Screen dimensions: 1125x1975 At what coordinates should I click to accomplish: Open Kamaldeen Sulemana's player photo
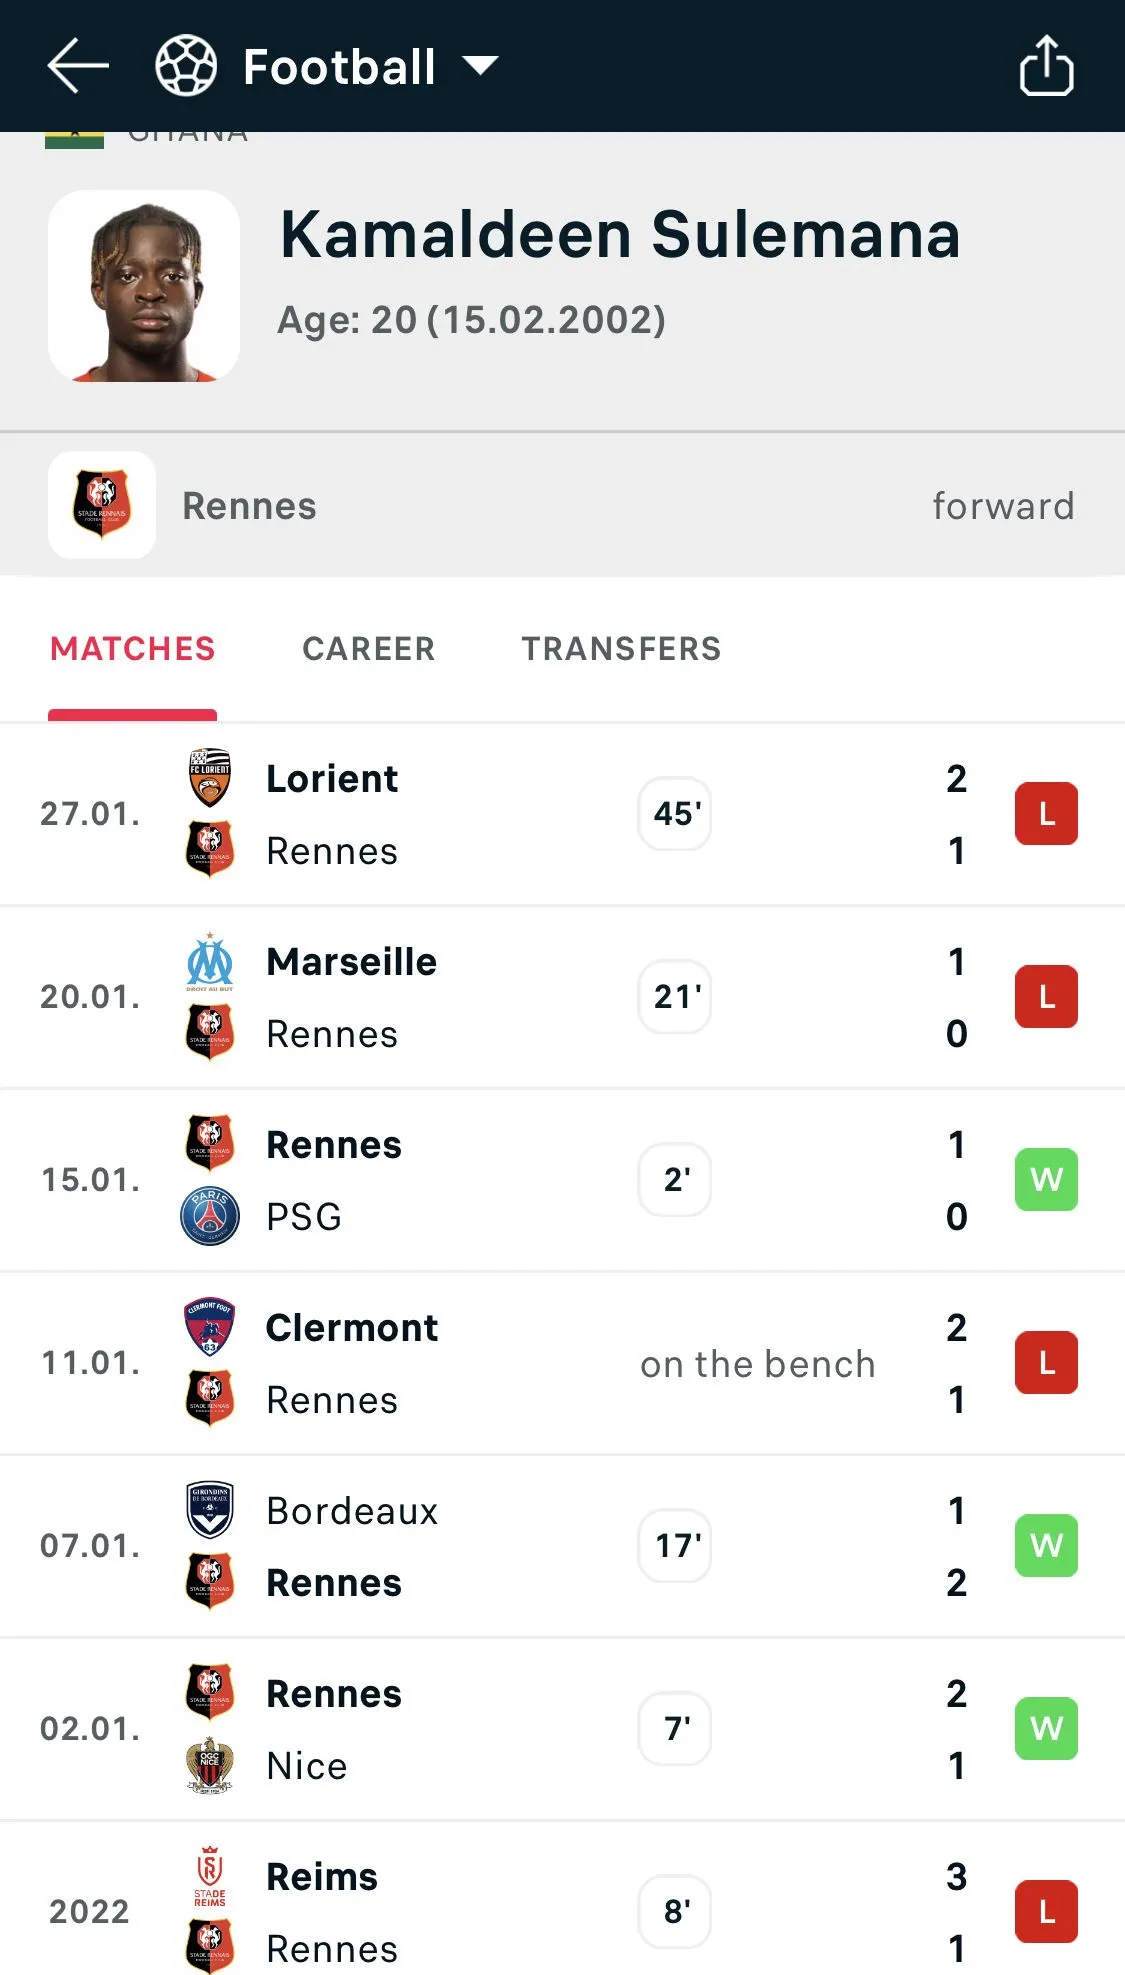(x=144, y=286)
